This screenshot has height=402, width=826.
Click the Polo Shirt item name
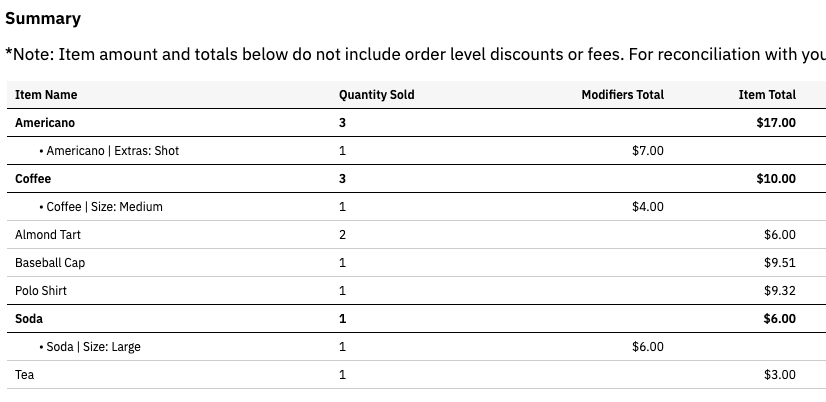pos(41,291)
